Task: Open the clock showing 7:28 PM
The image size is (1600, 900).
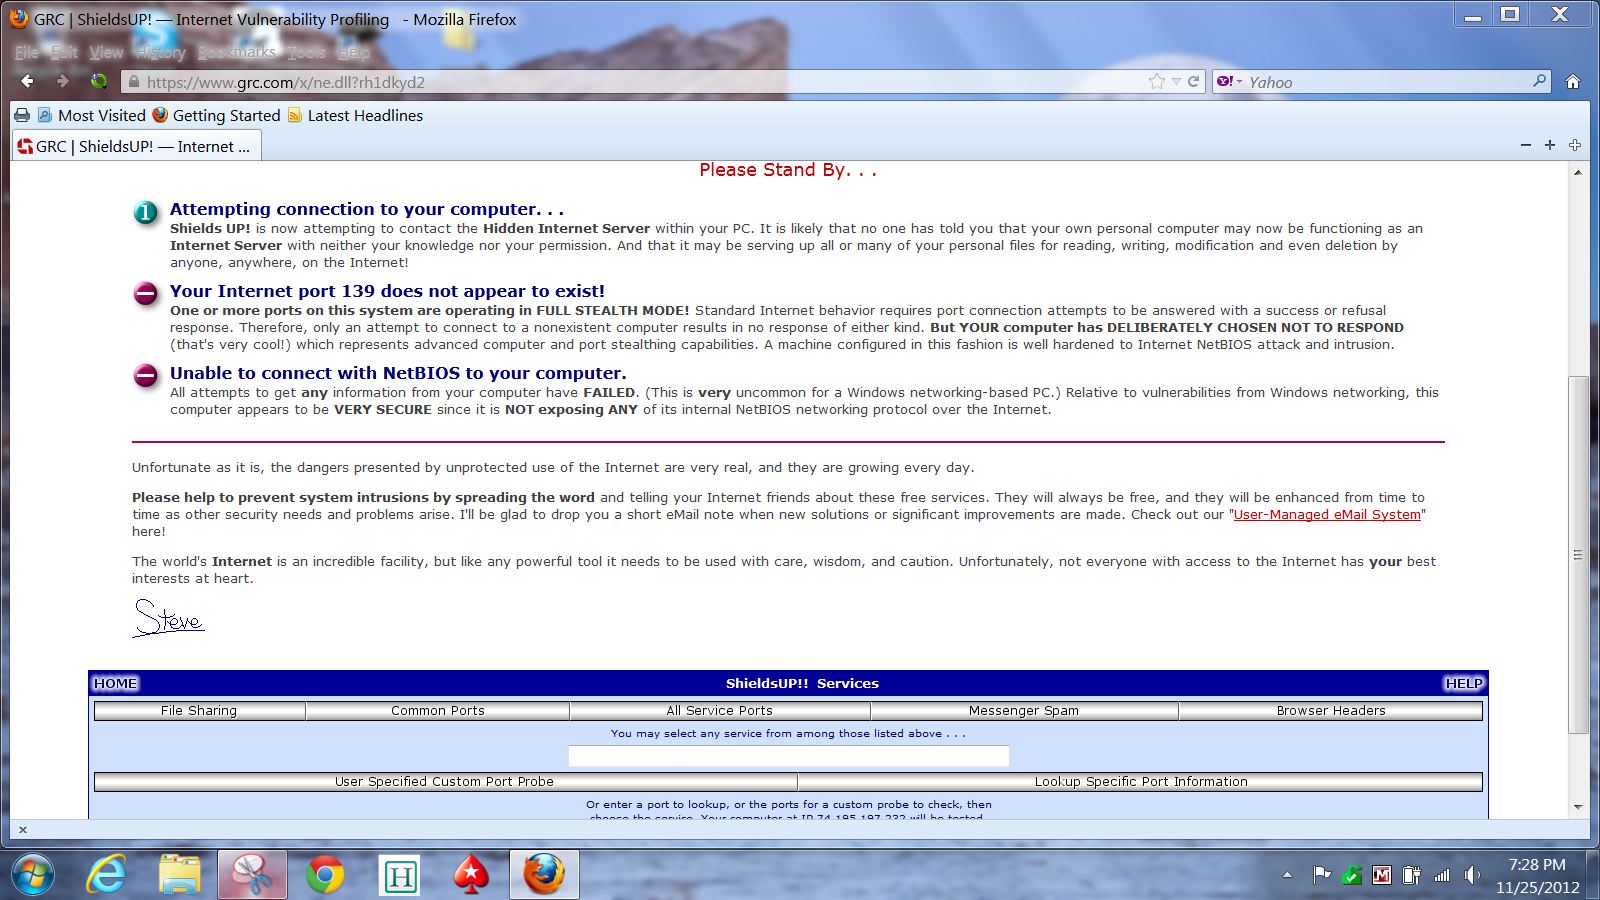Action: pyautogui.click(x=1537, y=876)
